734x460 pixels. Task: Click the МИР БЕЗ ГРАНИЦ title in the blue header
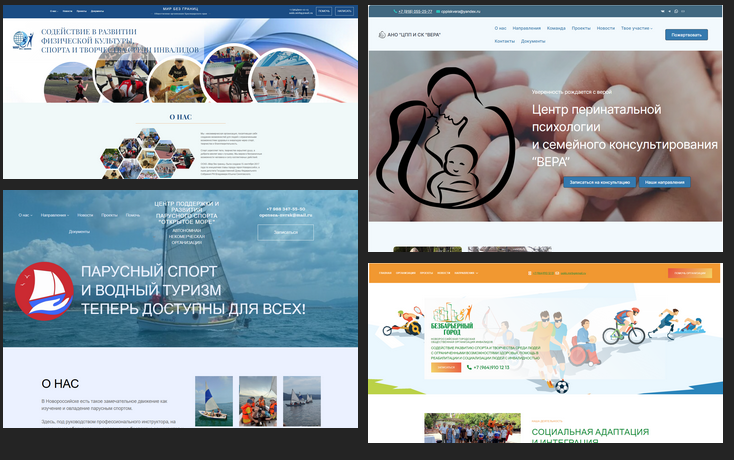click(x=181, y=9)
